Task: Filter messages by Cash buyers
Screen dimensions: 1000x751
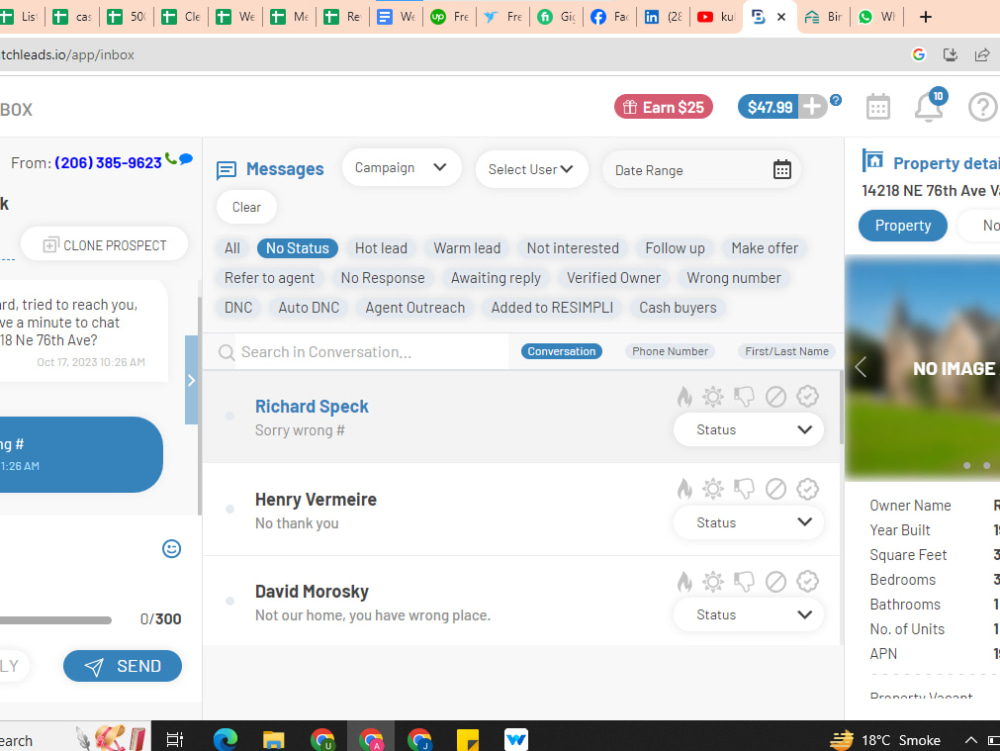Action: coord(678,308)
